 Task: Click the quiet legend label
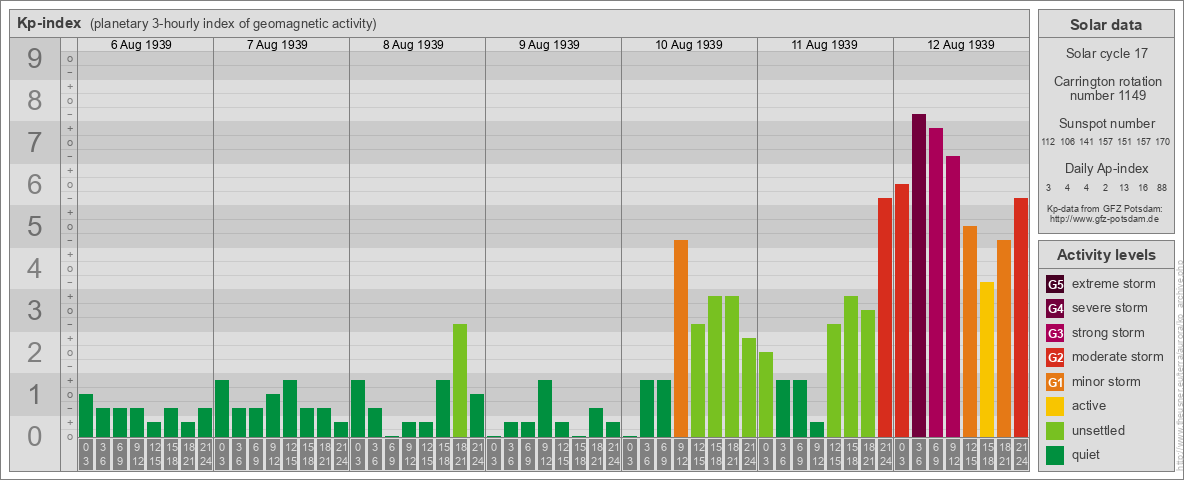point(1088,454)
